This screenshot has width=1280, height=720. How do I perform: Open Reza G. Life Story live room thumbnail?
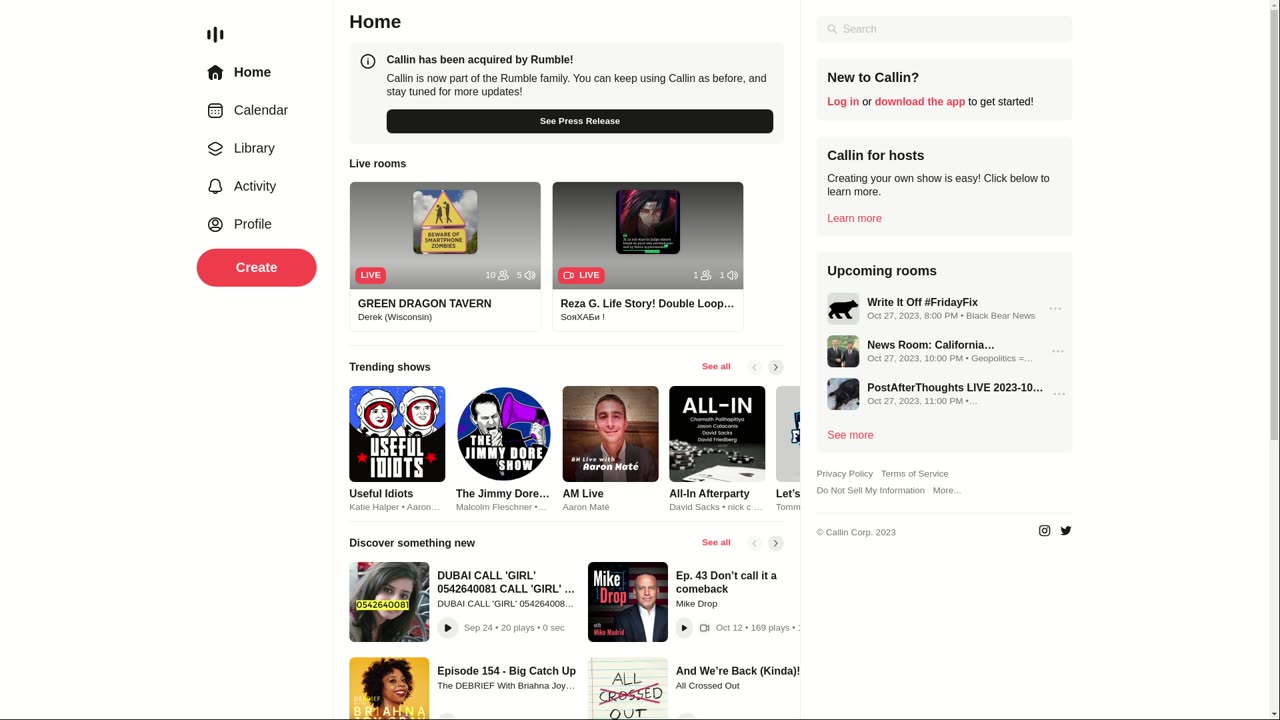(648, 236)
